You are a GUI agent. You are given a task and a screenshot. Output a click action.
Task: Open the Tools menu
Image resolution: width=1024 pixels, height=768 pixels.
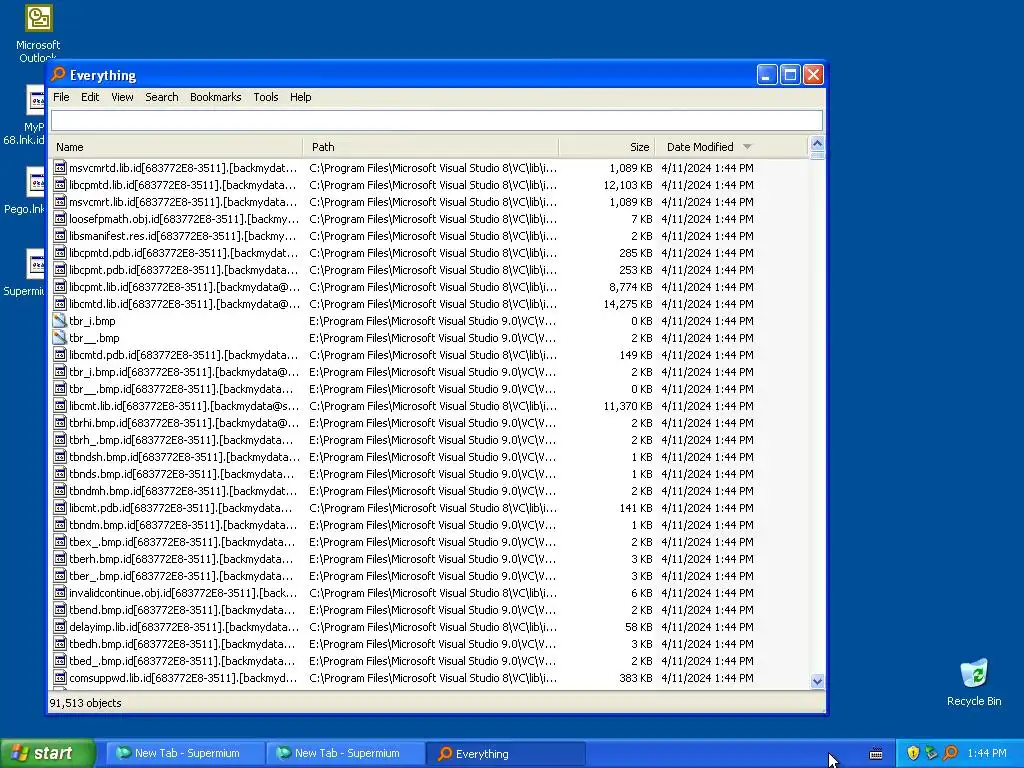coord(266,97)
